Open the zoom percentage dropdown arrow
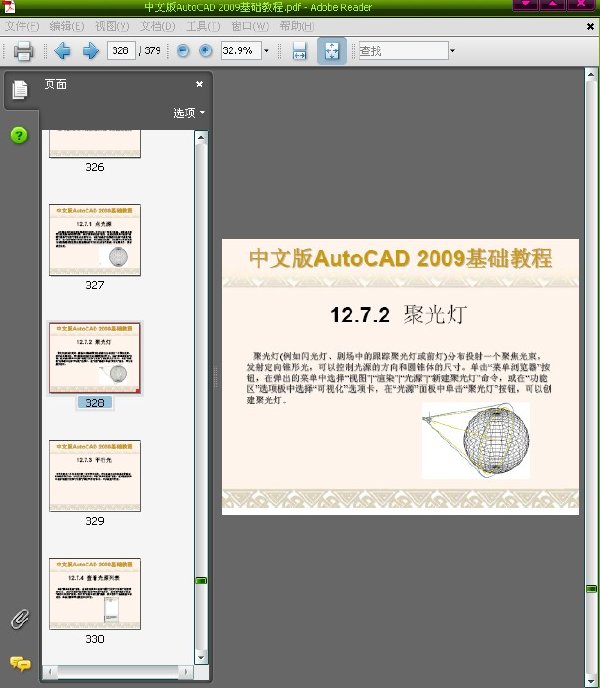Image resolution: width=600 pixels, height=688 pixels. click(266, 51)
